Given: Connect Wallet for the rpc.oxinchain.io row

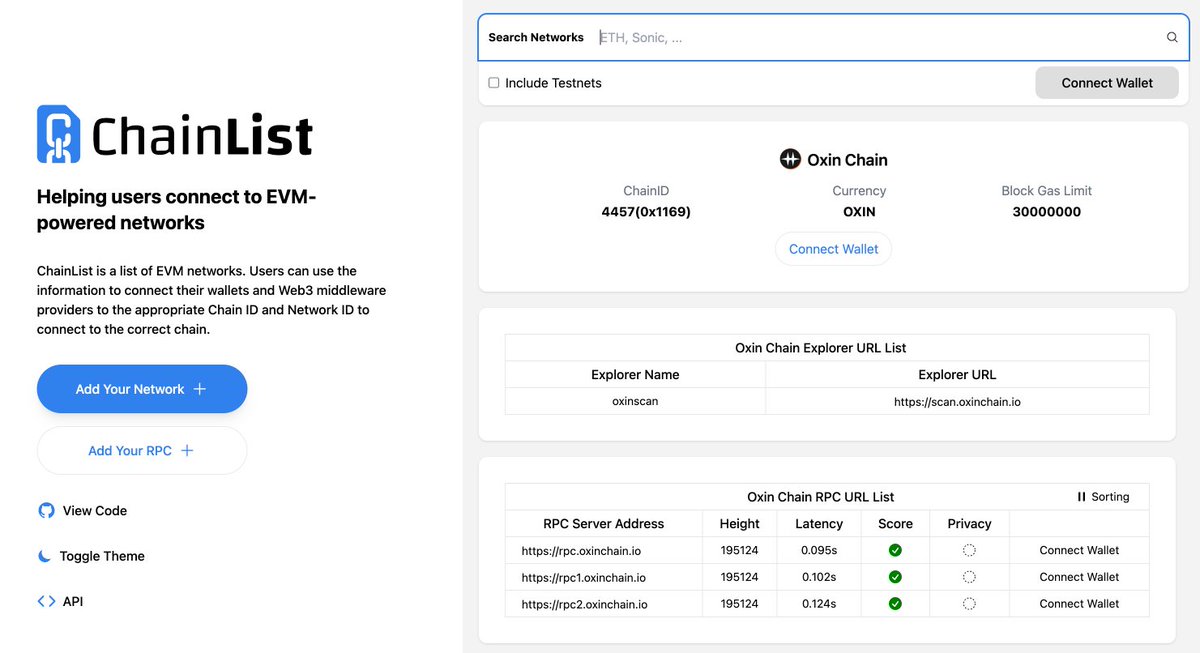Looking at the screenshot, I should [x=1079, y=550].
